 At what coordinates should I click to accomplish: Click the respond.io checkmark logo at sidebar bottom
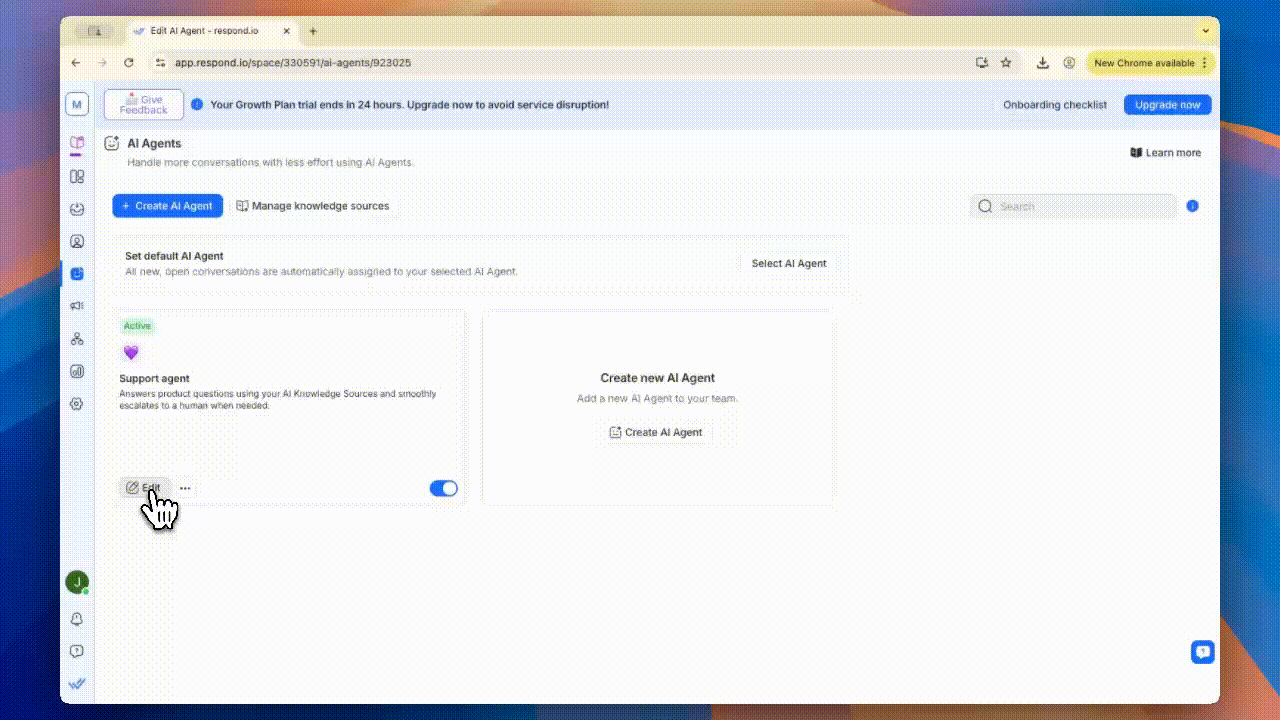tap(77, 684)
